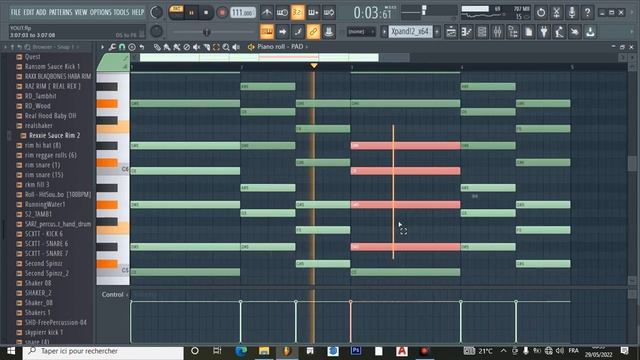This screenshot has height=360, width=640.
Task: Toggle the PAT/SONG mode switch
Action: click(176, 12)
